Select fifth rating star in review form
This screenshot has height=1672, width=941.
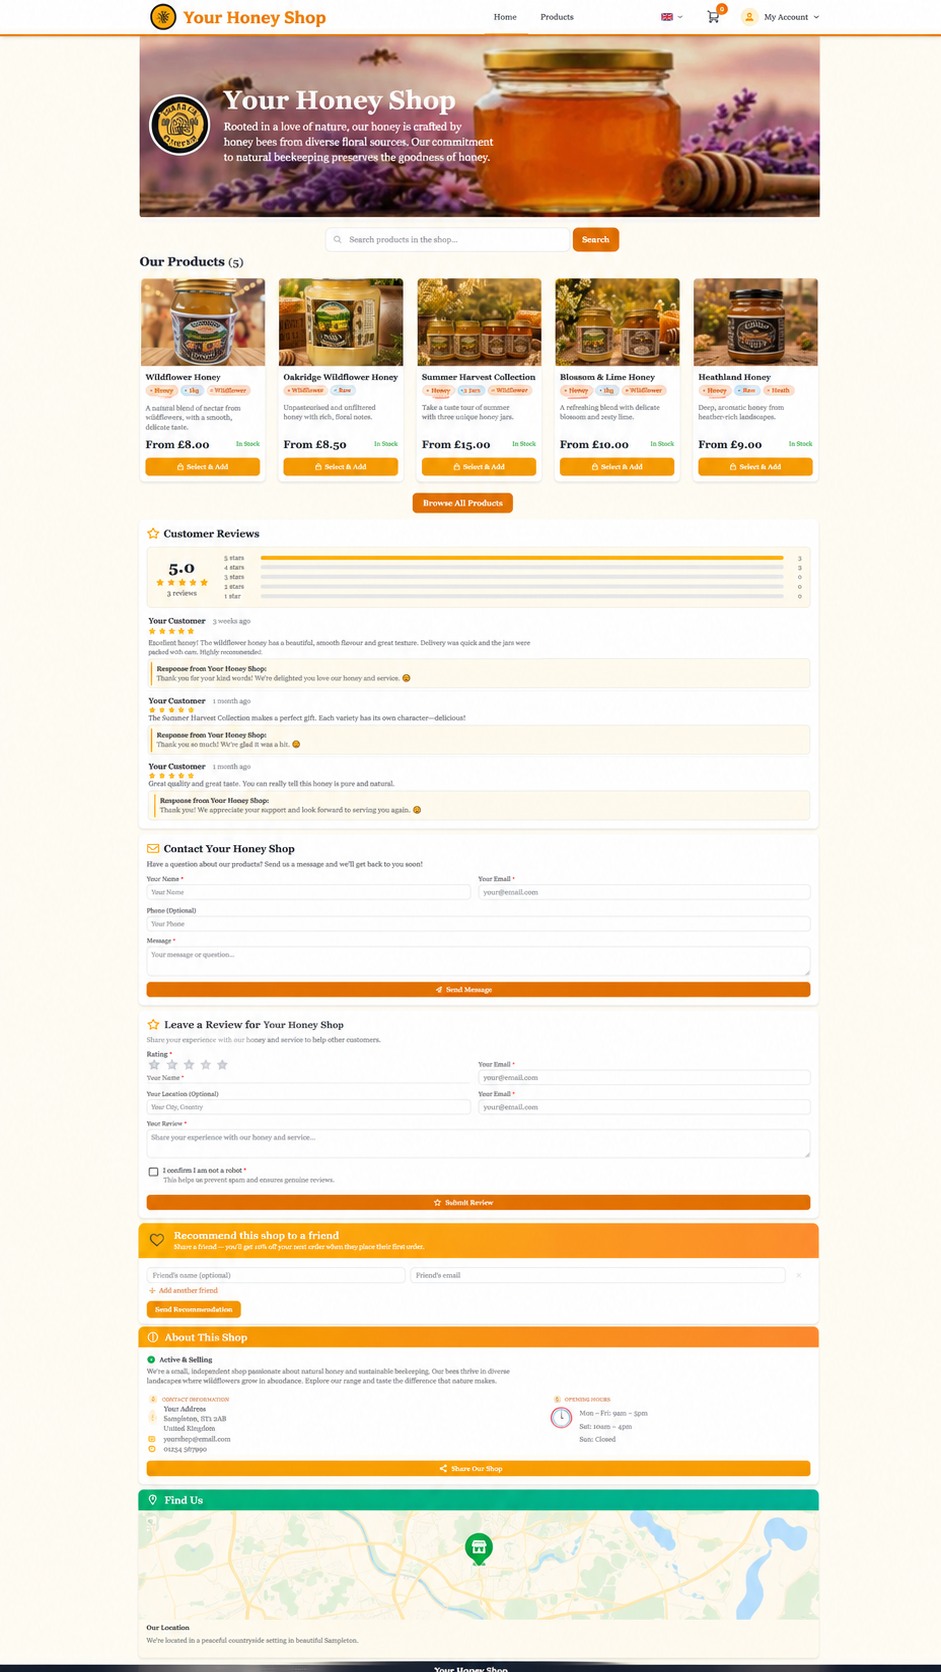tap(222, 1065)
